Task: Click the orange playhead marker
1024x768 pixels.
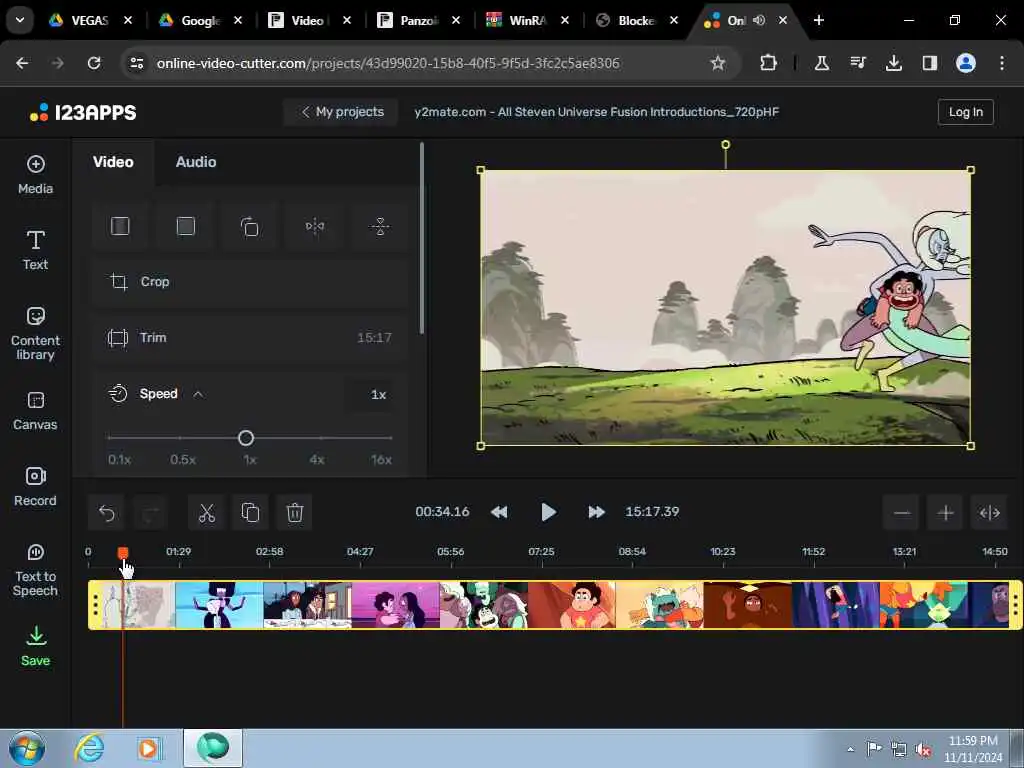Action: [x=123, y=553]
